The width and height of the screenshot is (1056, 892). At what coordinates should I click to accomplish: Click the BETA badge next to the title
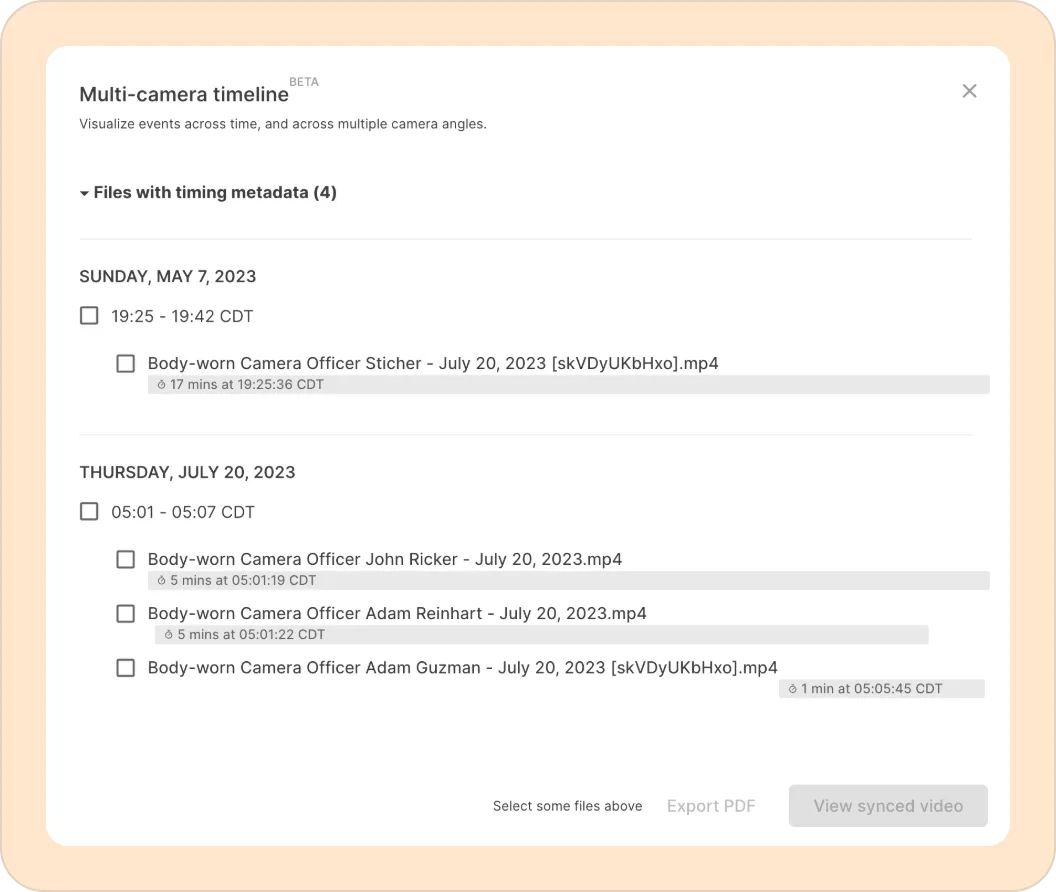304,82
